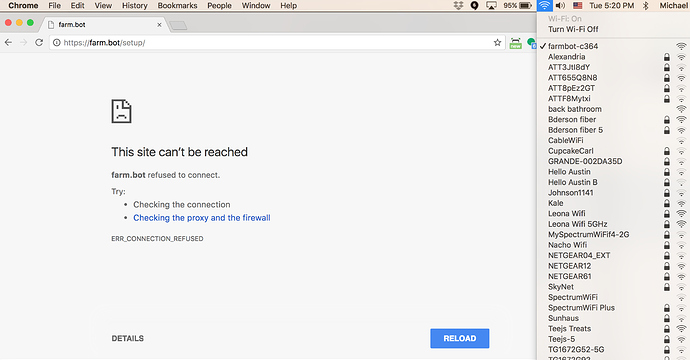Open the AirPlay display menu icon
The height and width of the screenshot is (360, 690).
click(x=491, y=5)
